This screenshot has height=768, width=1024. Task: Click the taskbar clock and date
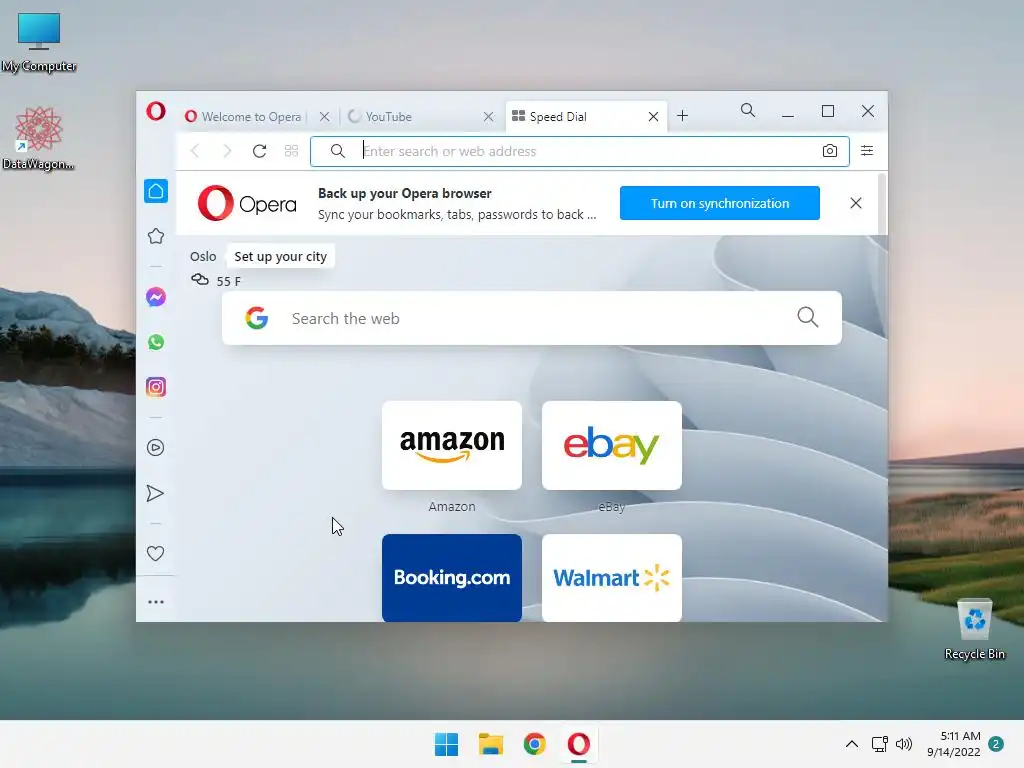pyautogui.click(x=953, y=744)
